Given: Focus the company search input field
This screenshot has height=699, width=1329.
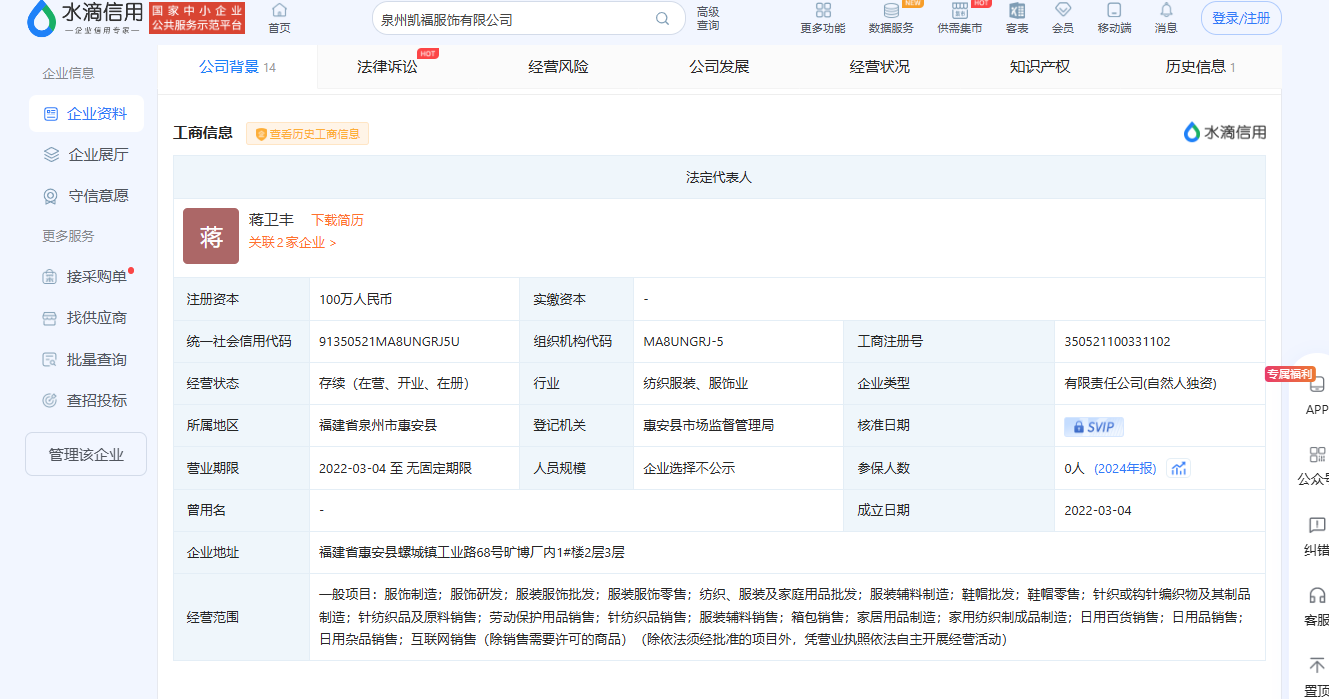Looking at the screenshot, I should coord(512,19).
